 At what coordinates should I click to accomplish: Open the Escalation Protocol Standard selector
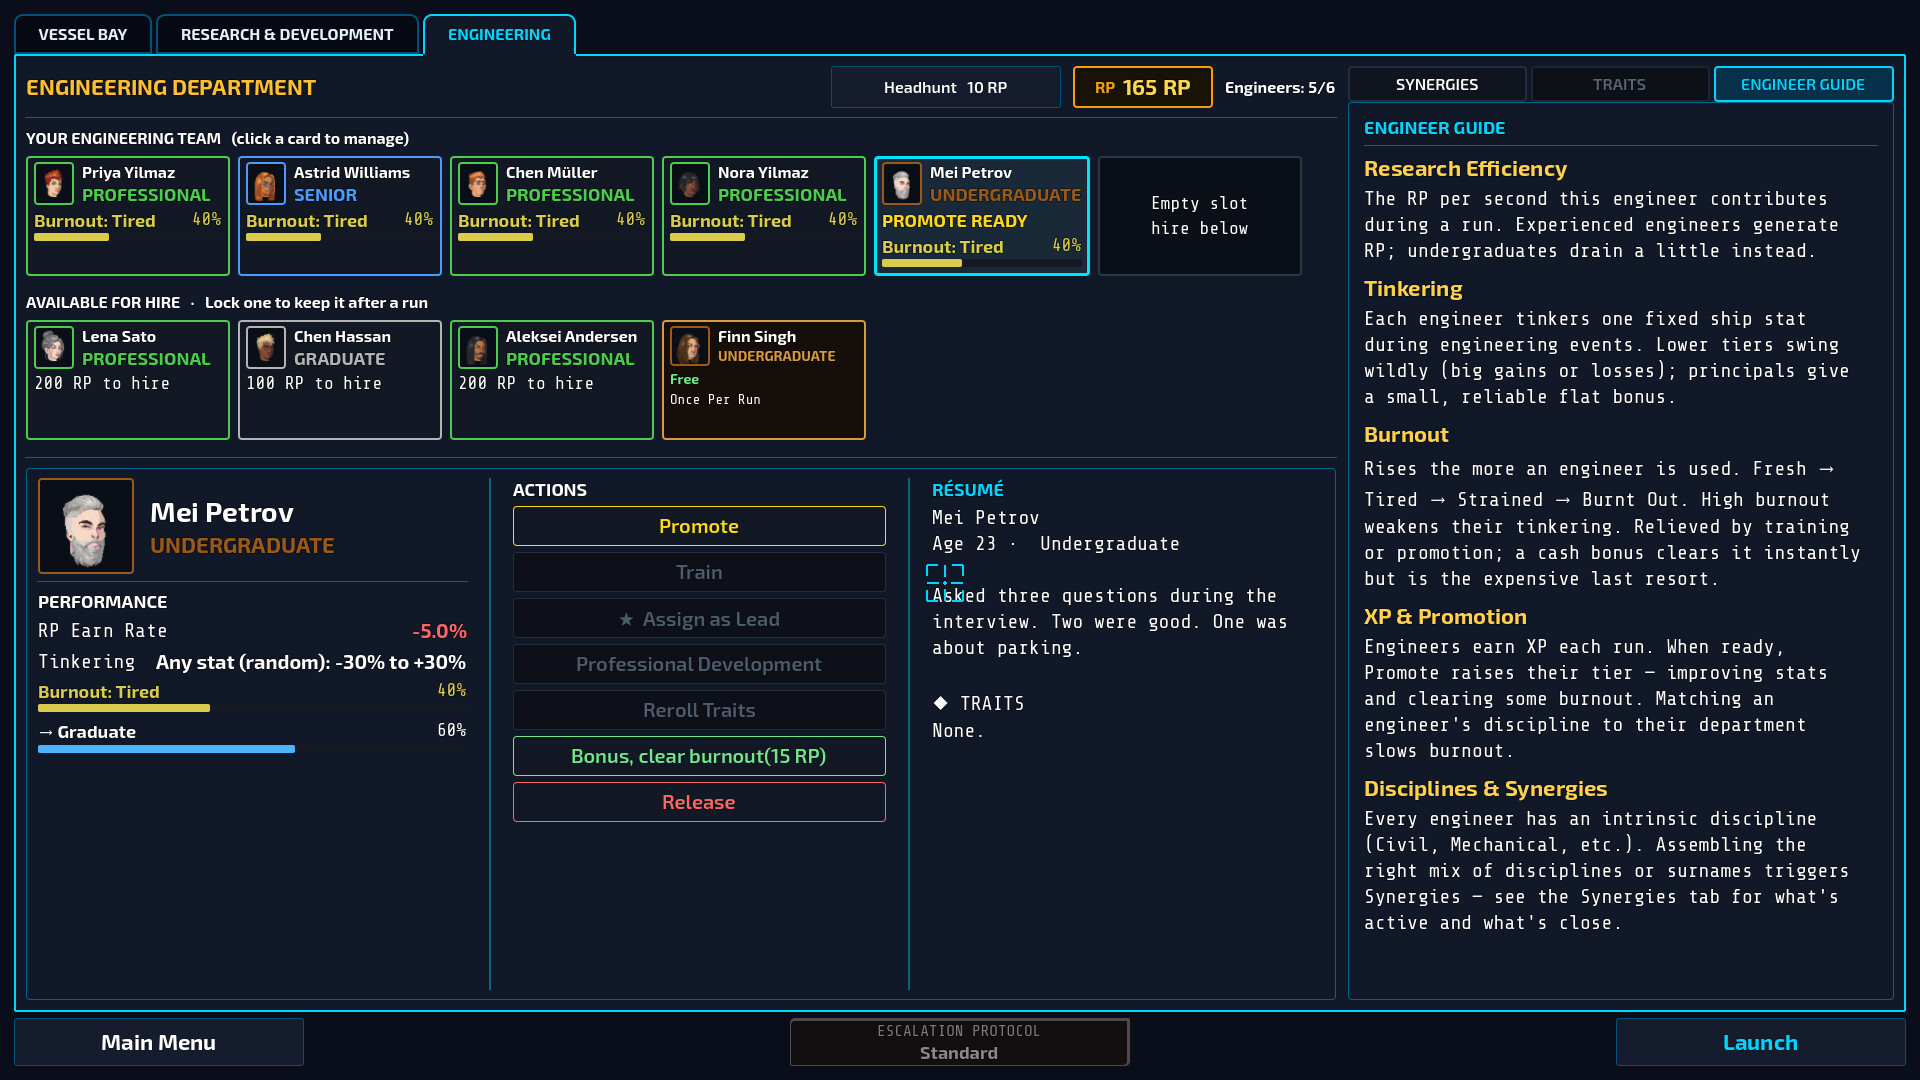coord(959,1042)
